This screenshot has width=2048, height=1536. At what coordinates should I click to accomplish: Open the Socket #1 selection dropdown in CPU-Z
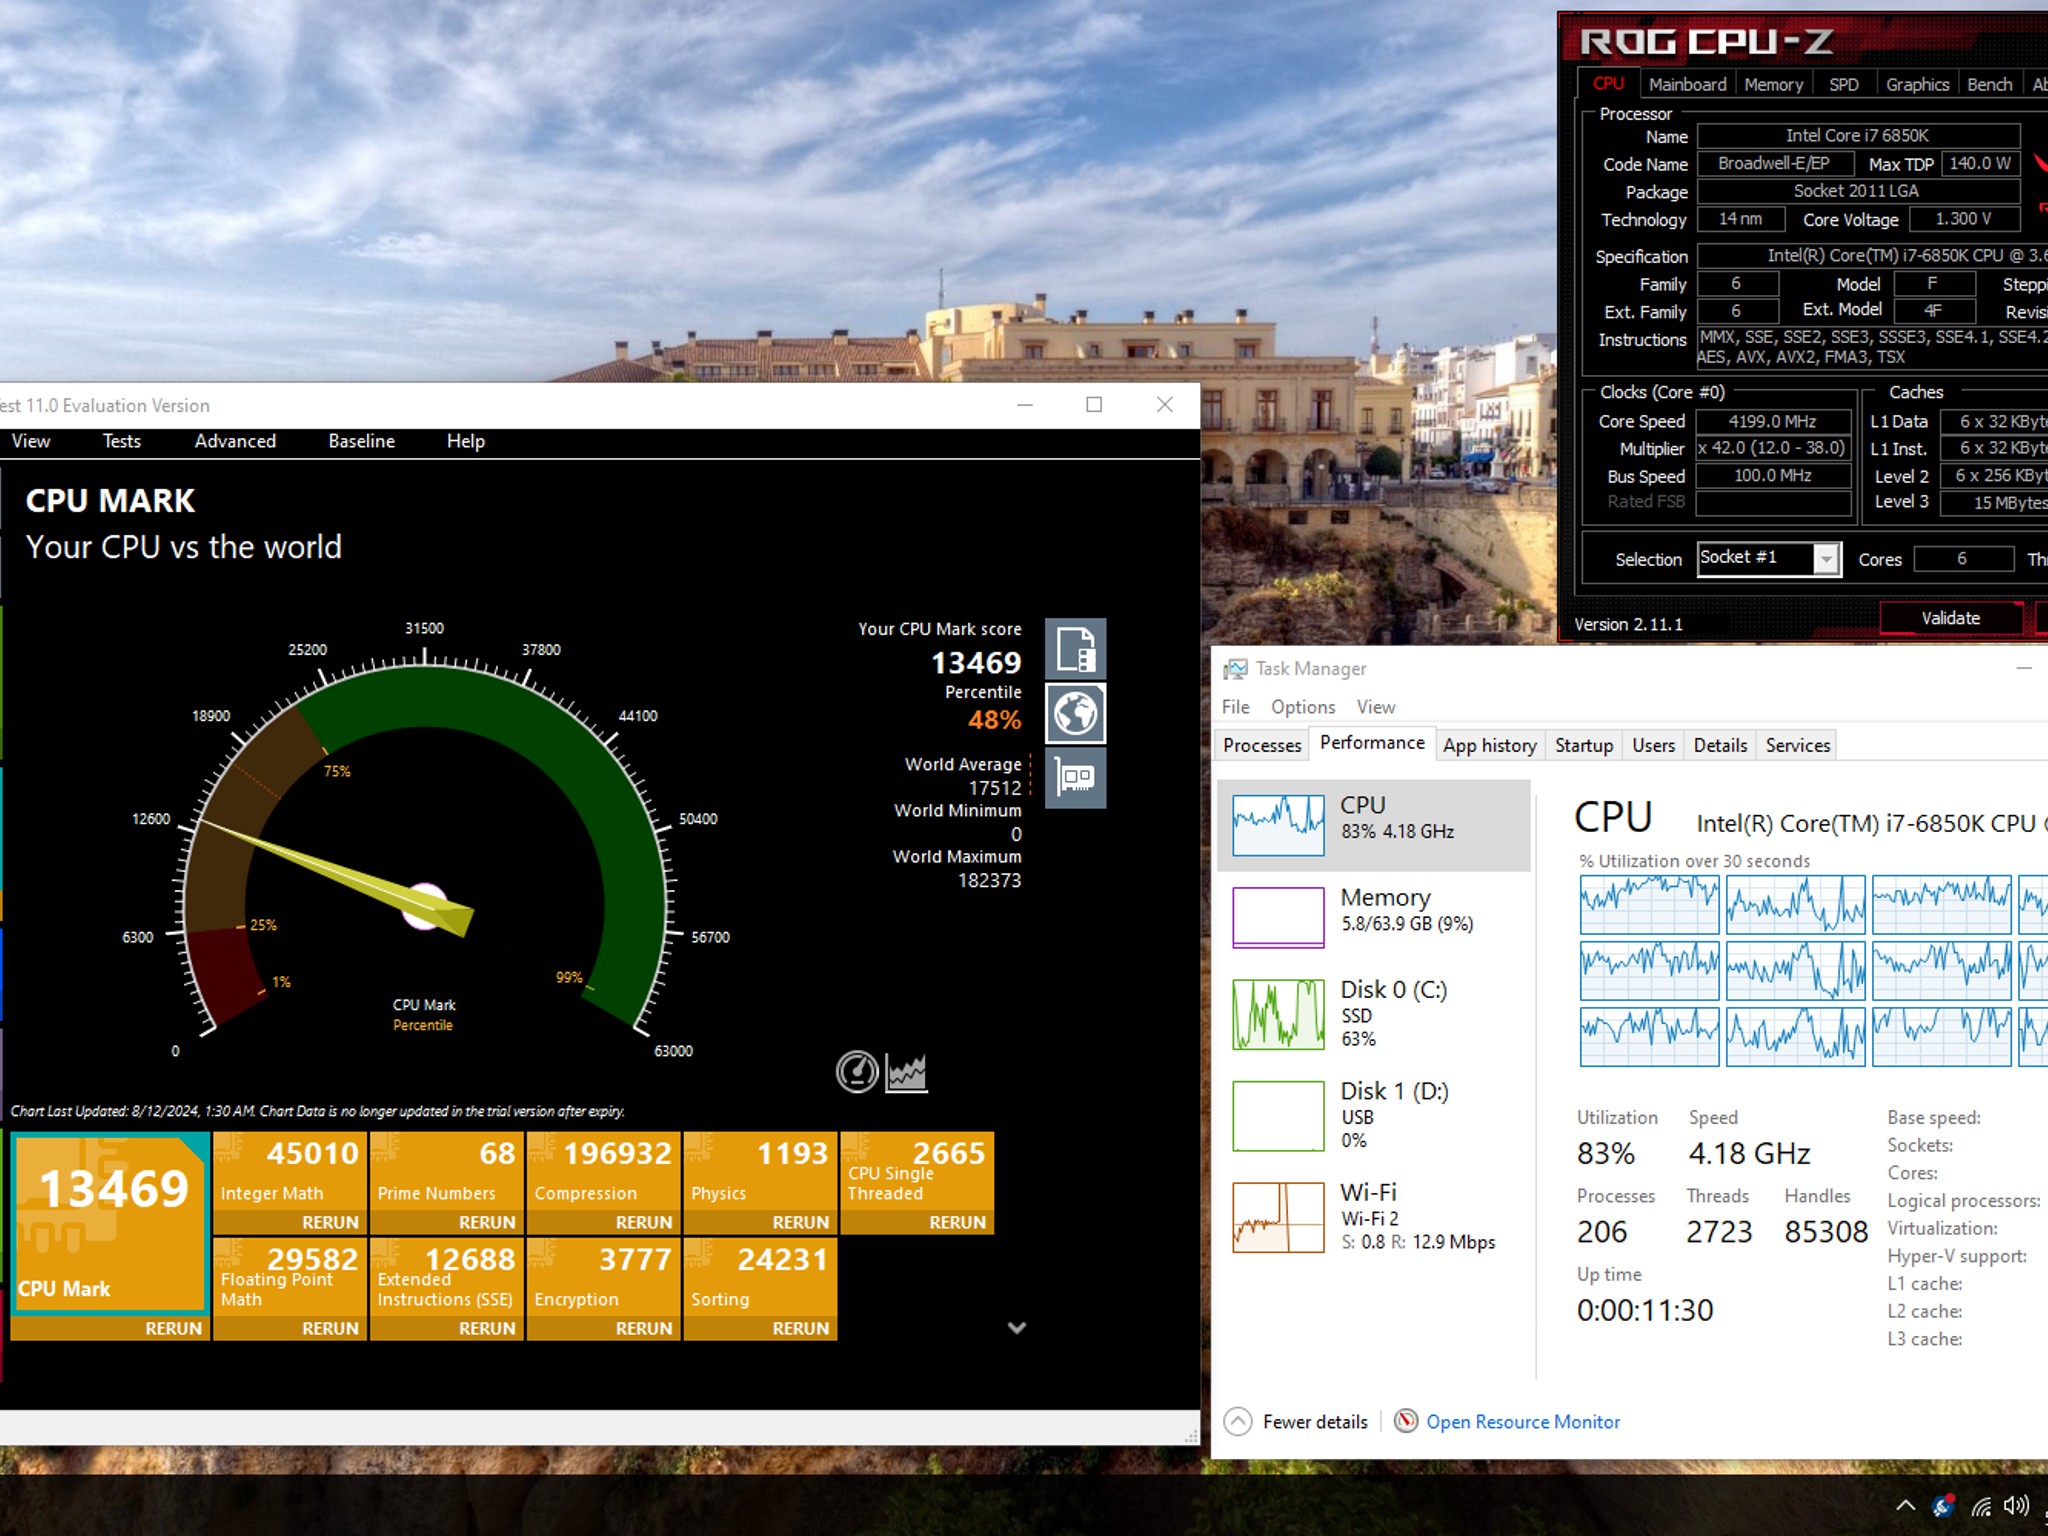pos(1827,559)
